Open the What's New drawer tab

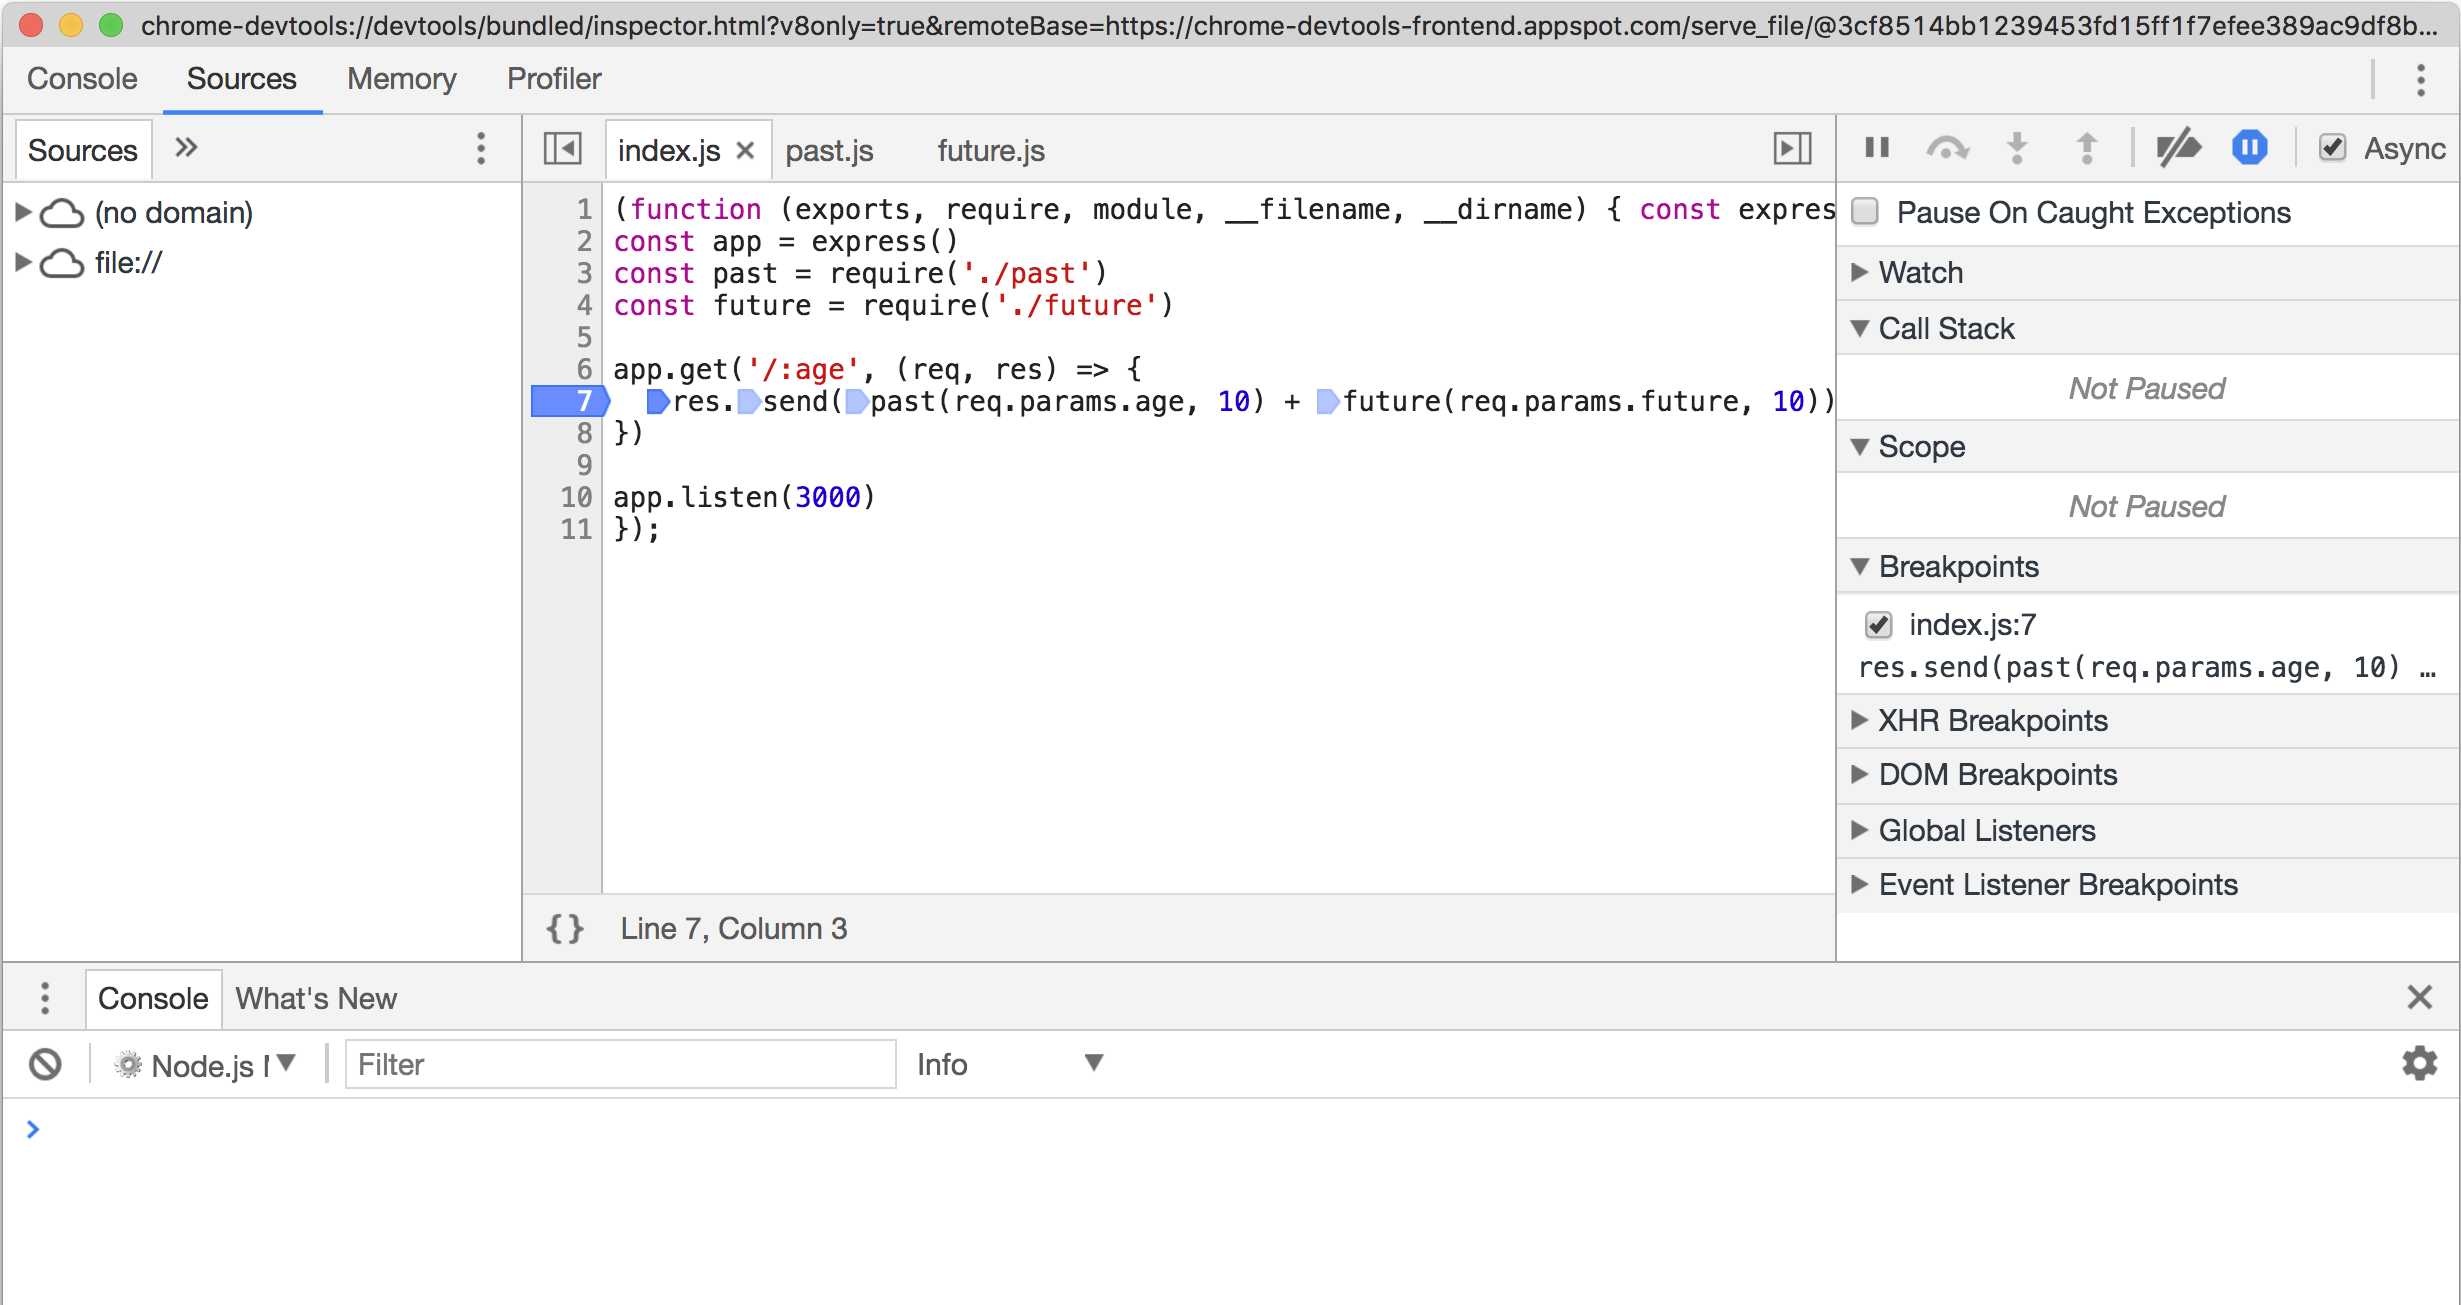316,998
